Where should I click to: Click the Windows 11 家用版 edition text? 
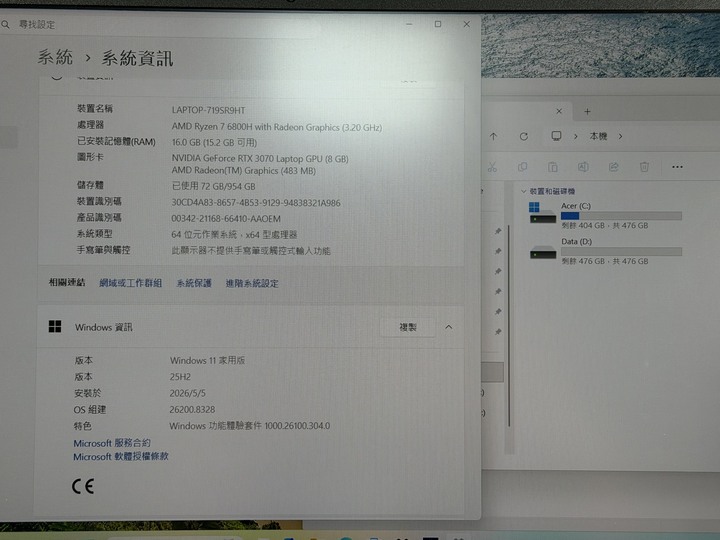[x=207, y=360]
